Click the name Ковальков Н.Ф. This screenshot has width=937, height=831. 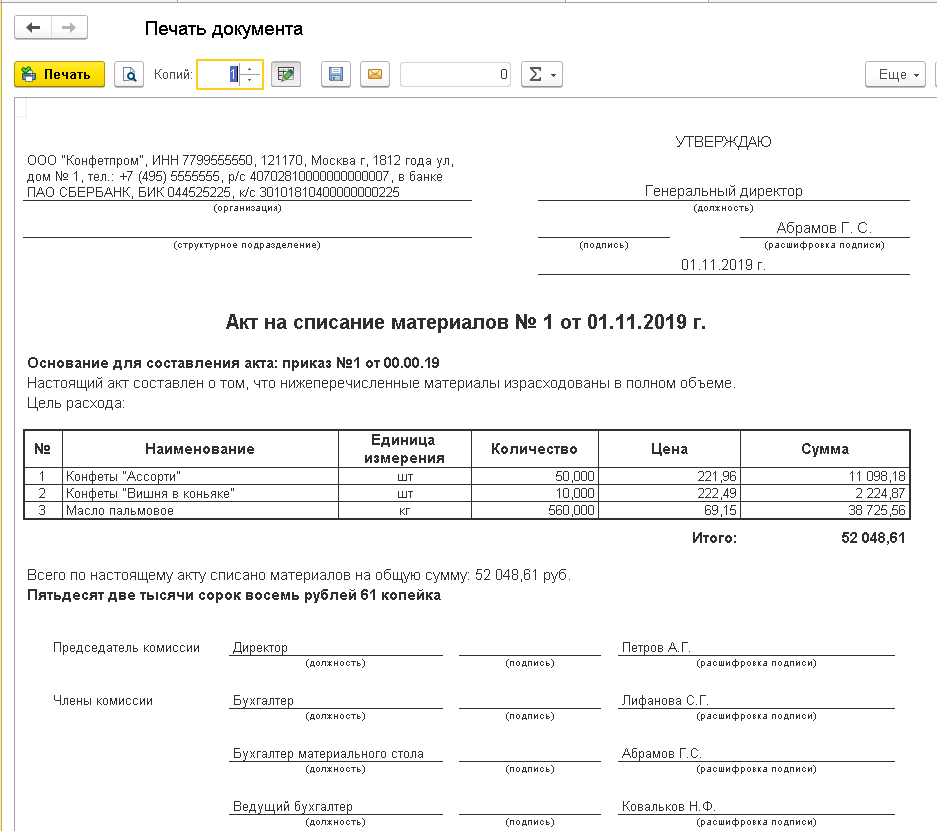click(669, 807)
